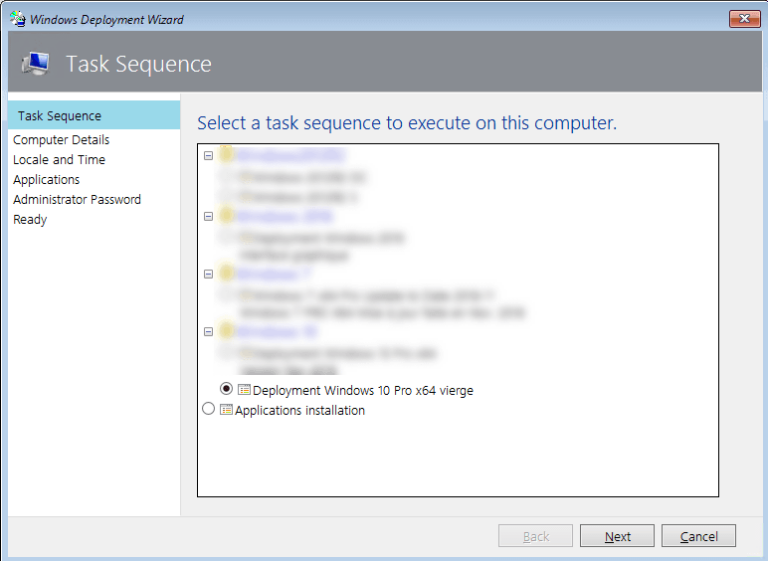Click the first blurred folder icon in tree
This screenshot has width=768, height=561.
point(226,155)
